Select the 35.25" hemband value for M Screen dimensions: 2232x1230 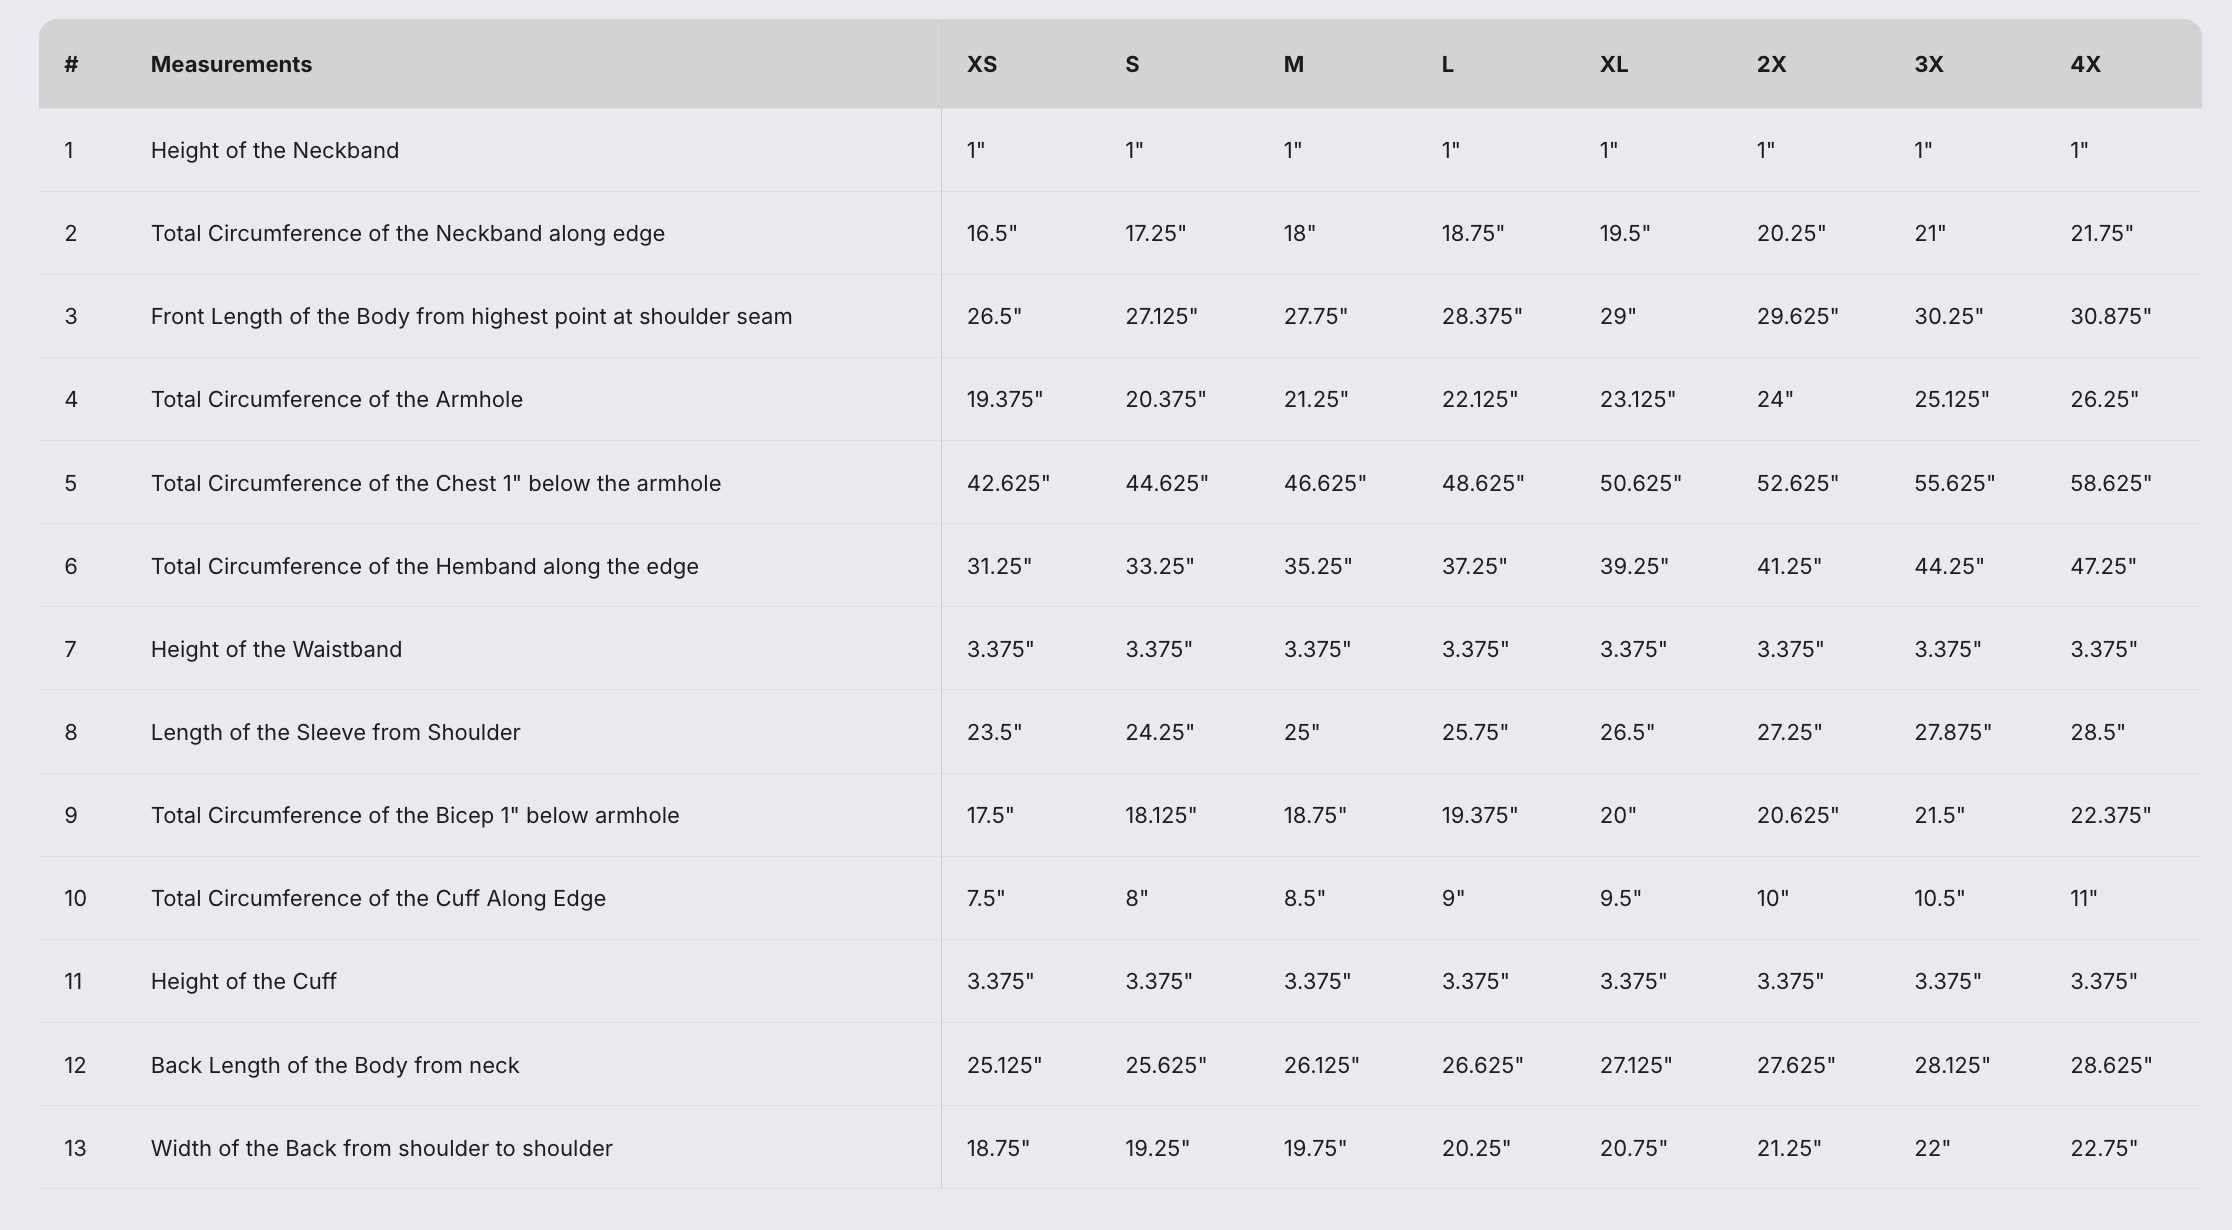pyautogui.click(x=1318, y=566)
